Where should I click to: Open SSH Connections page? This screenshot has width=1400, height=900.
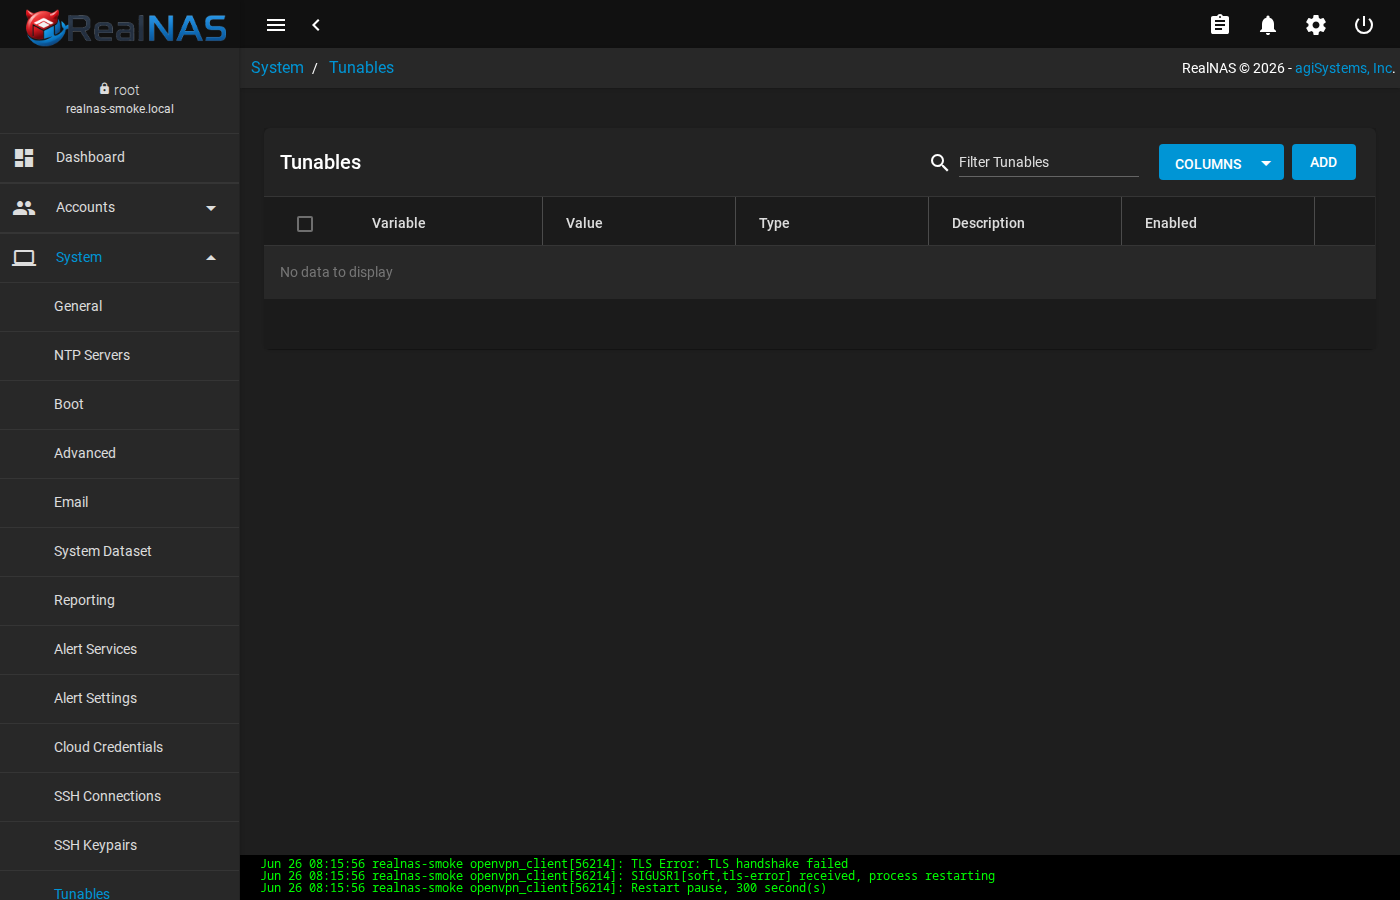120,796
